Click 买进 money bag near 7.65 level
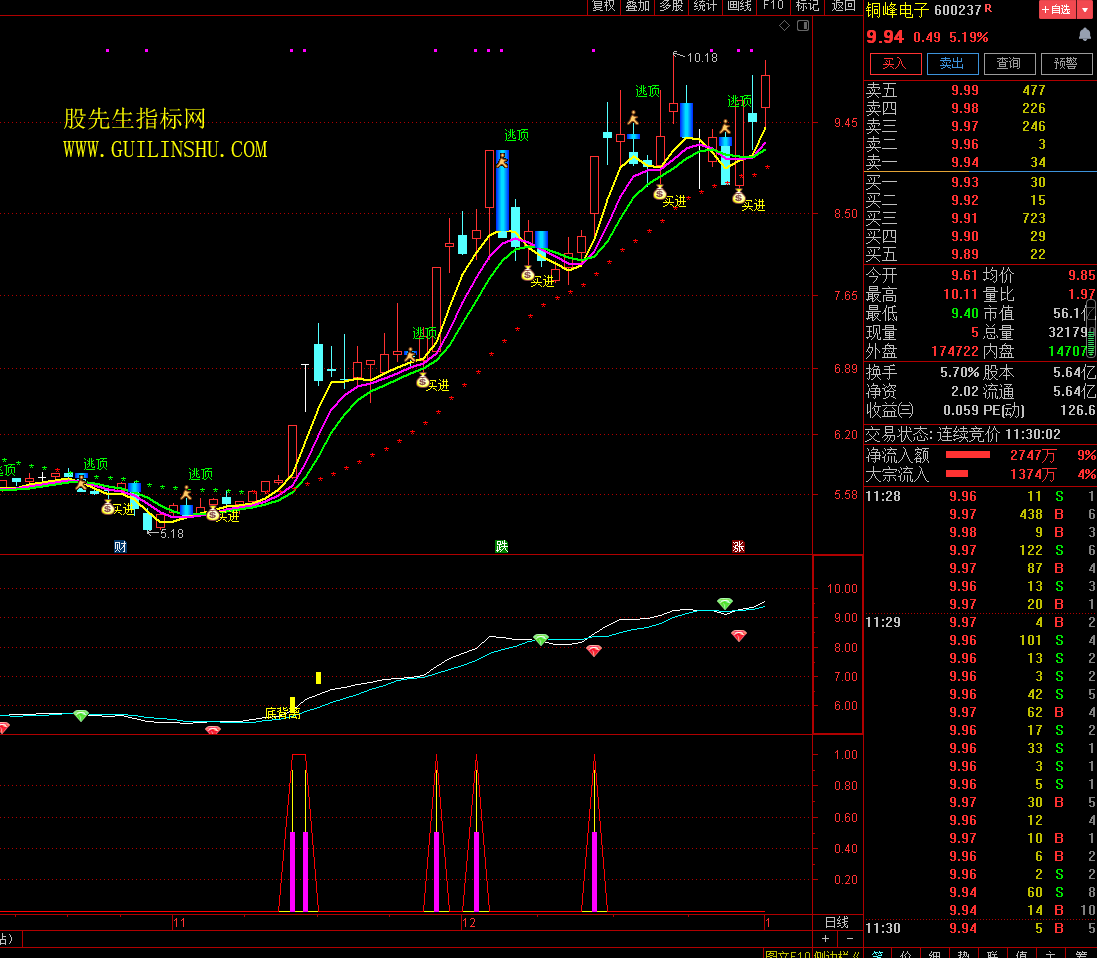Viewport: 1097px width, 958px height. click(x=528, y=274)
